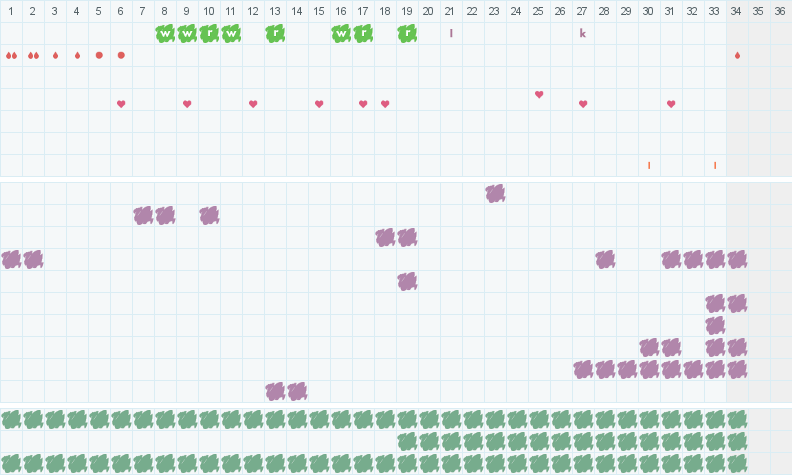Select day 36 in the header row
The image size is (792, 475).
pyautogui.click(x=780, y=11)
